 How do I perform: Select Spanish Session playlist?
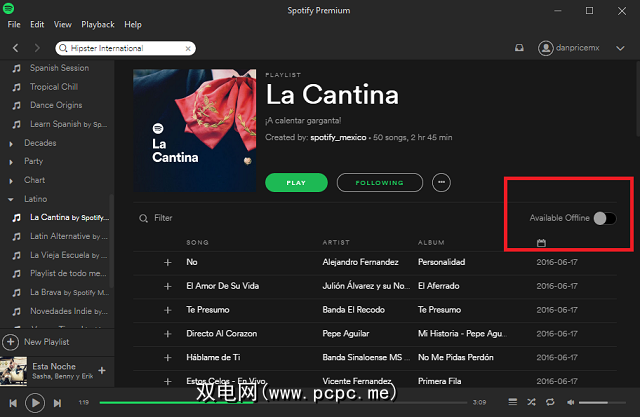click(x=59, y=68)
